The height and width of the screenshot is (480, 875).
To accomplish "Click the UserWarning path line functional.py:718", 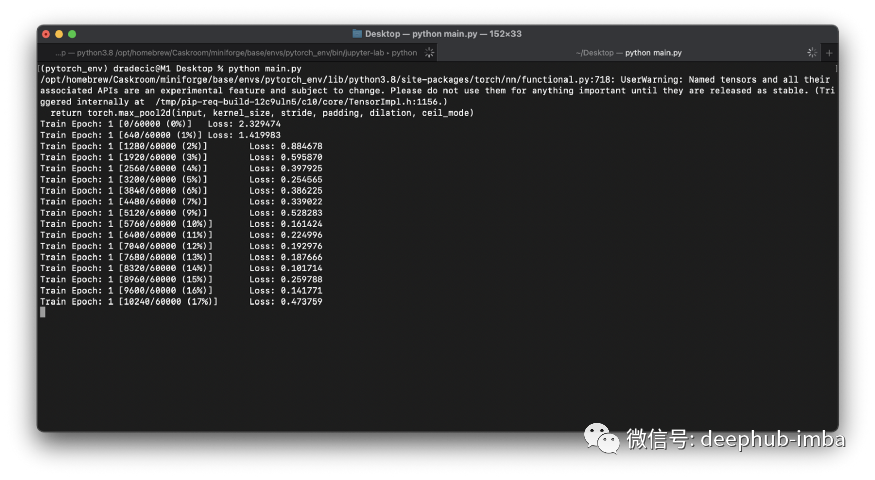I will click(435, 80).
